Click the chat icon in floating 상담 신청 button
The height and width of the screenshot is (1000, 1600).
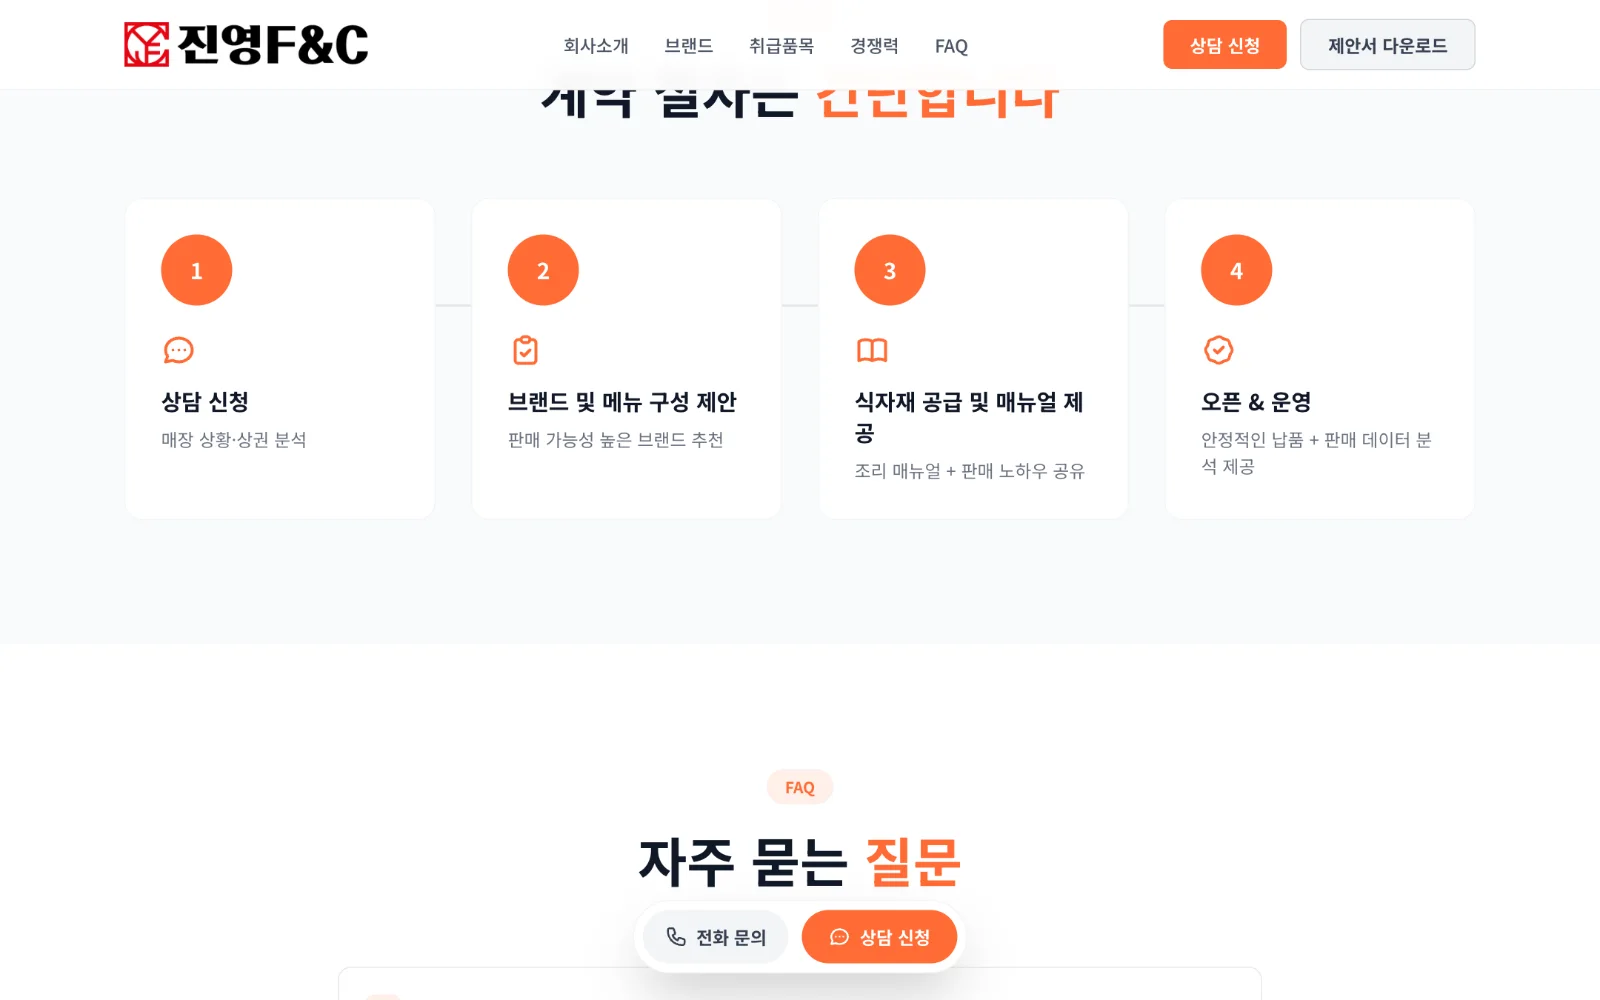pyautogui.click(x=839, y=937)
